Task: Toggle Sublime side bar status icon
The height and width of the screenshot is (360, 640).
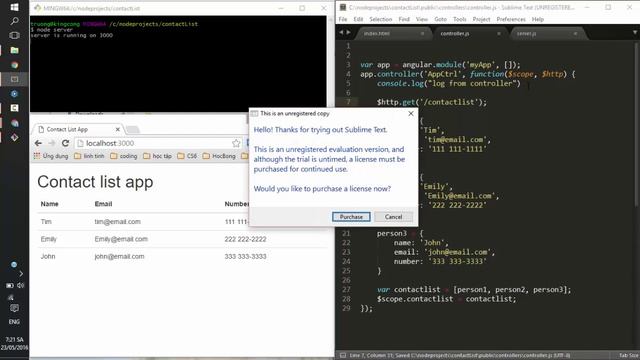Action: coord(343,356)
